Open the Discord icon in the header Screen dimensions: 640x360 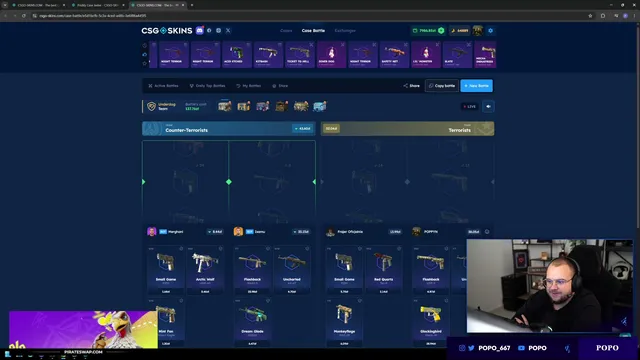click(x=200, y=30)
